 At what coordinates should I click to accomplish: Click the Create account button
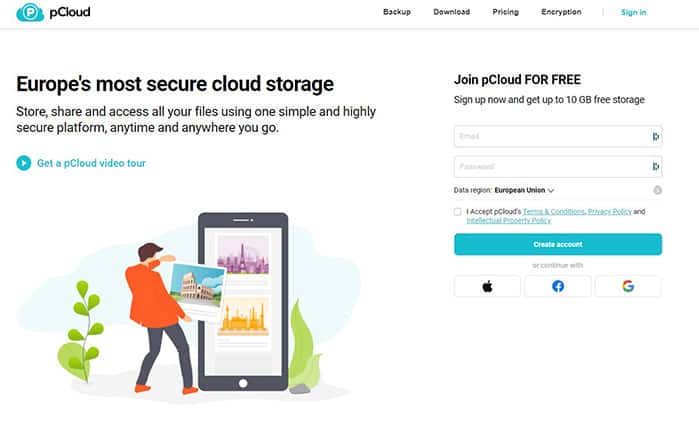pyautogui.click(x=558, y=244)
